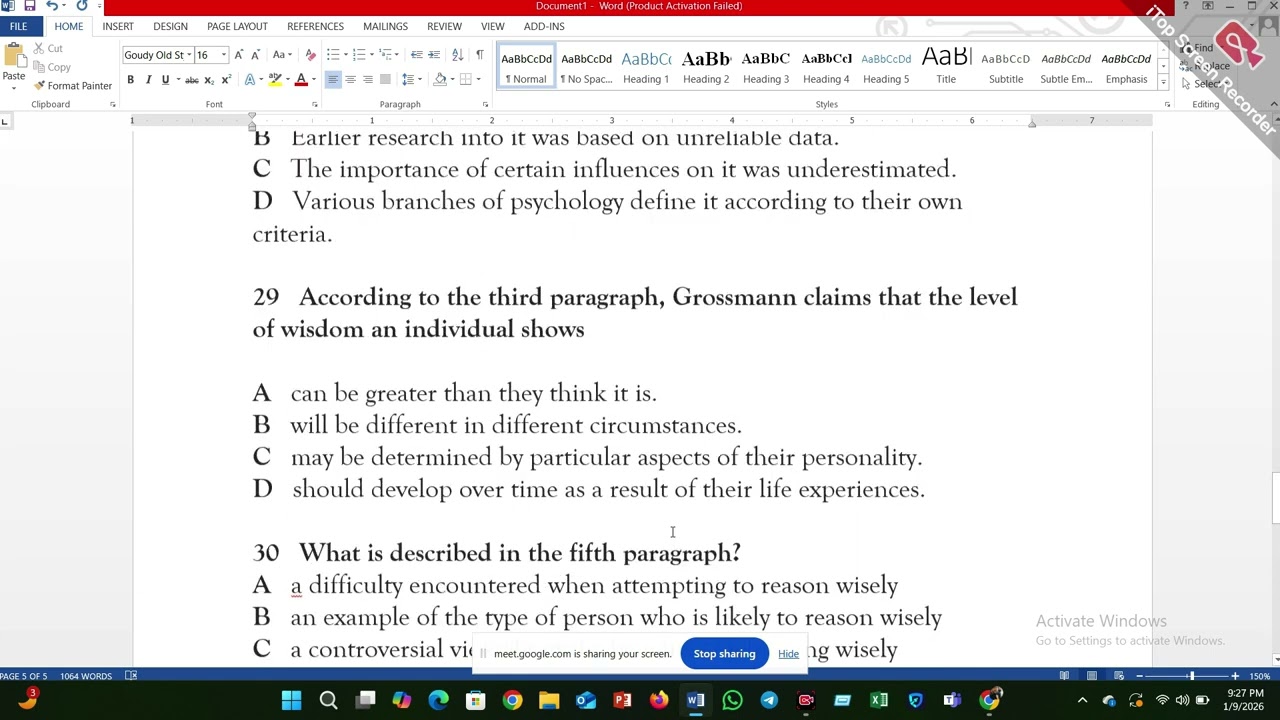The image size is (1280, 720).
Task: Open Telegram from taskbar
Action: [769, 700]
